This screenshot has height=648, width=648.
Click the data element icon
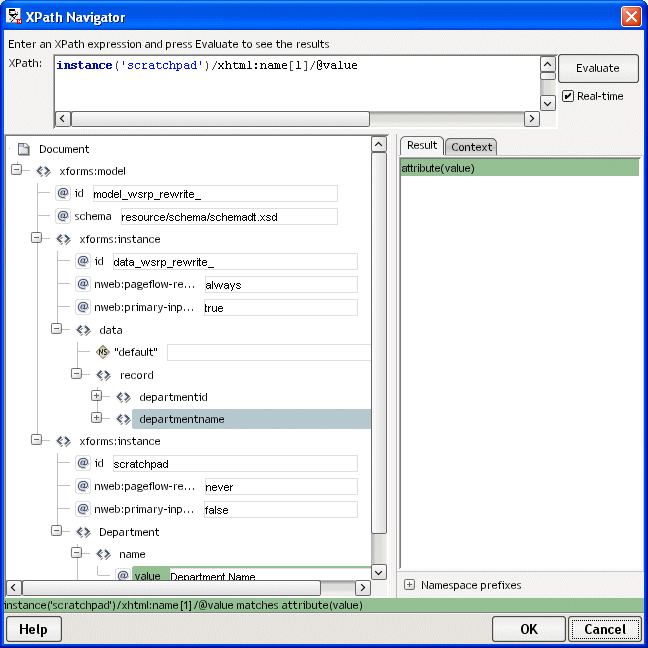click(x=83, y=330)
